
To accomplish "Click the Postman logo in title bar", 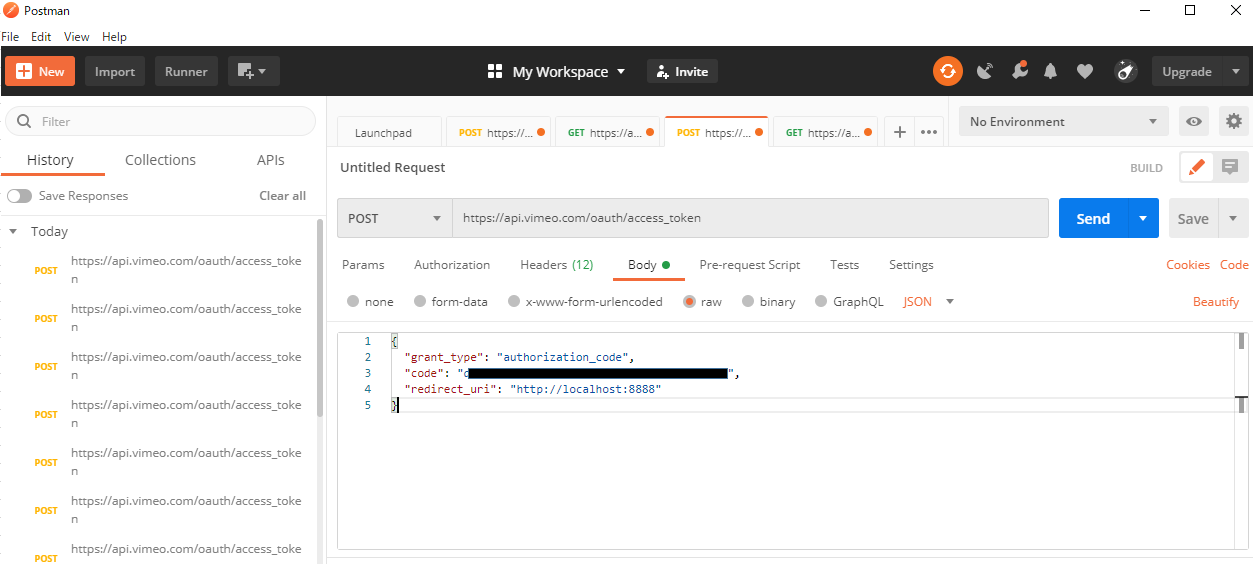I will click(x=11, y=10).
